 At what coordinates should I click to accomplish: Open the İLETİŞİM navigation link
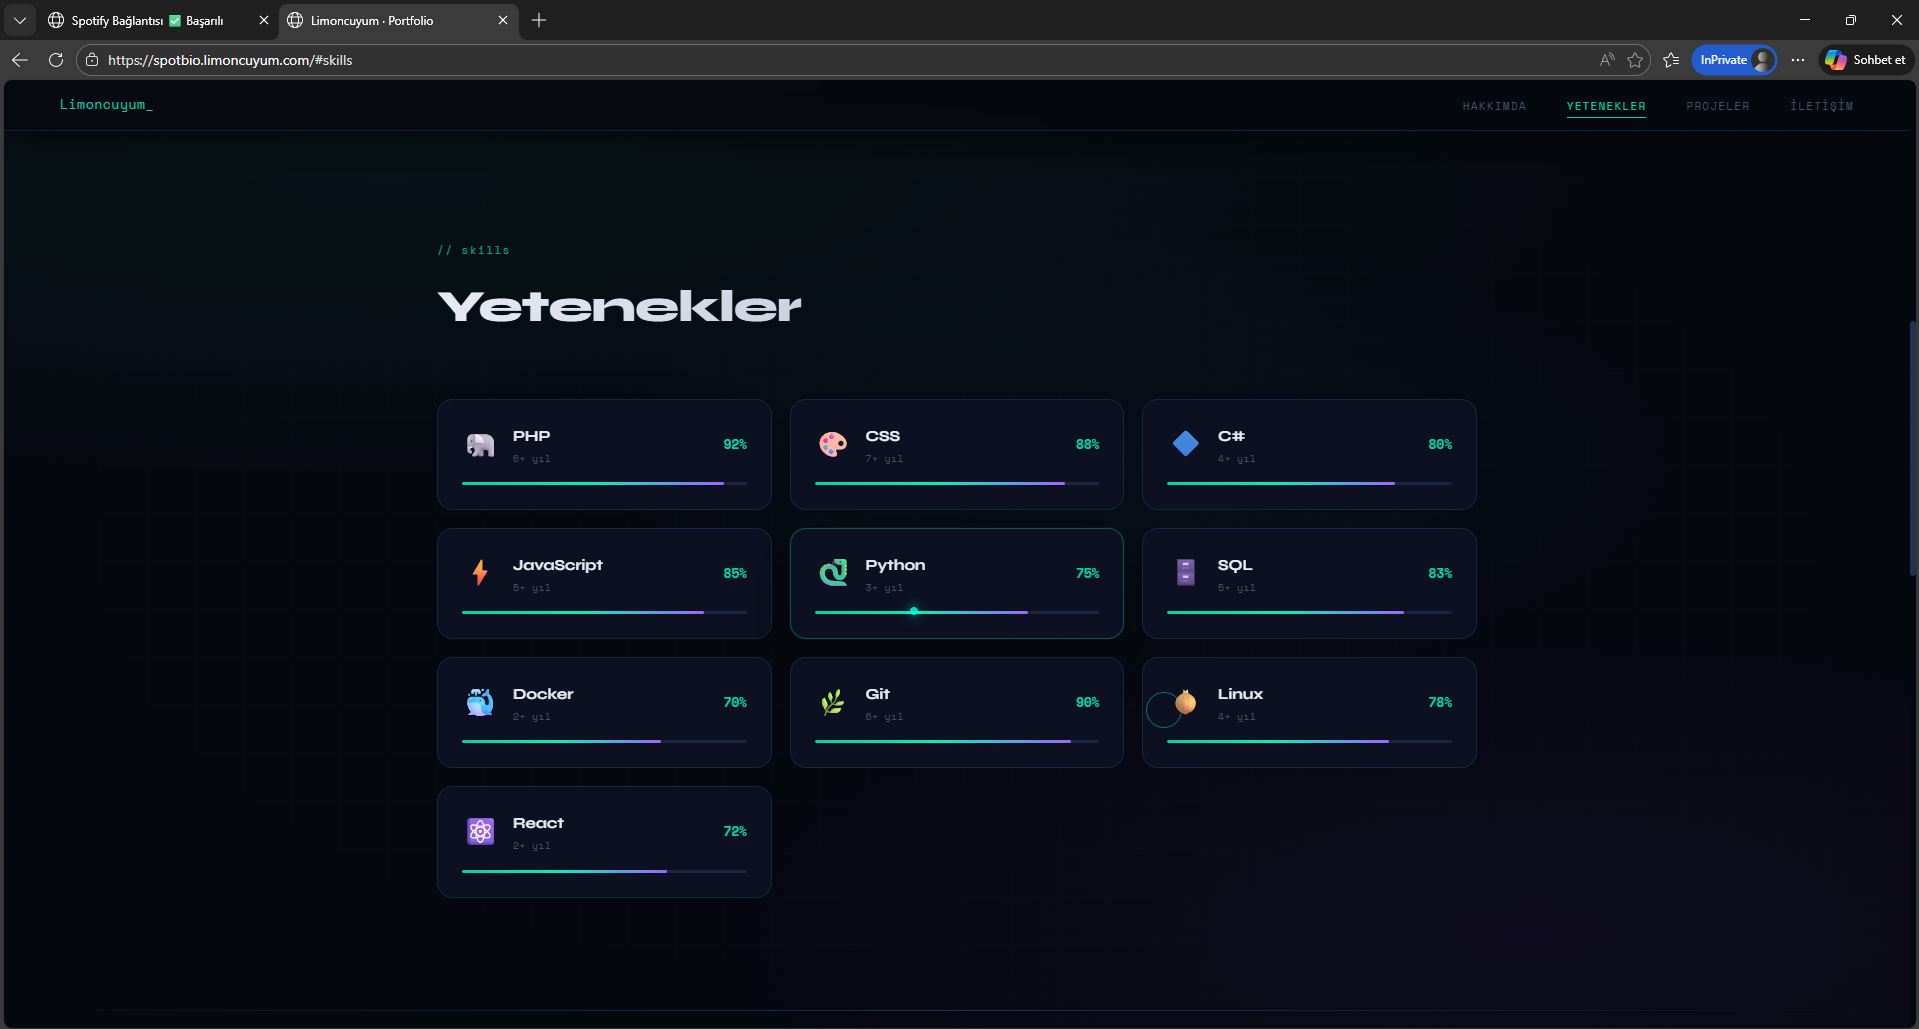click(x=1821, y=106)
